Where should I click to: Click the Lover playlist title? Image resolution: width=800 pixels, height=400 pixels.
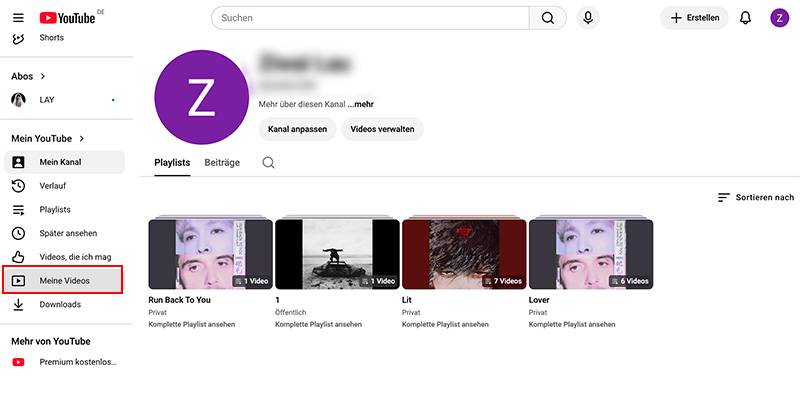pos(539,300)
